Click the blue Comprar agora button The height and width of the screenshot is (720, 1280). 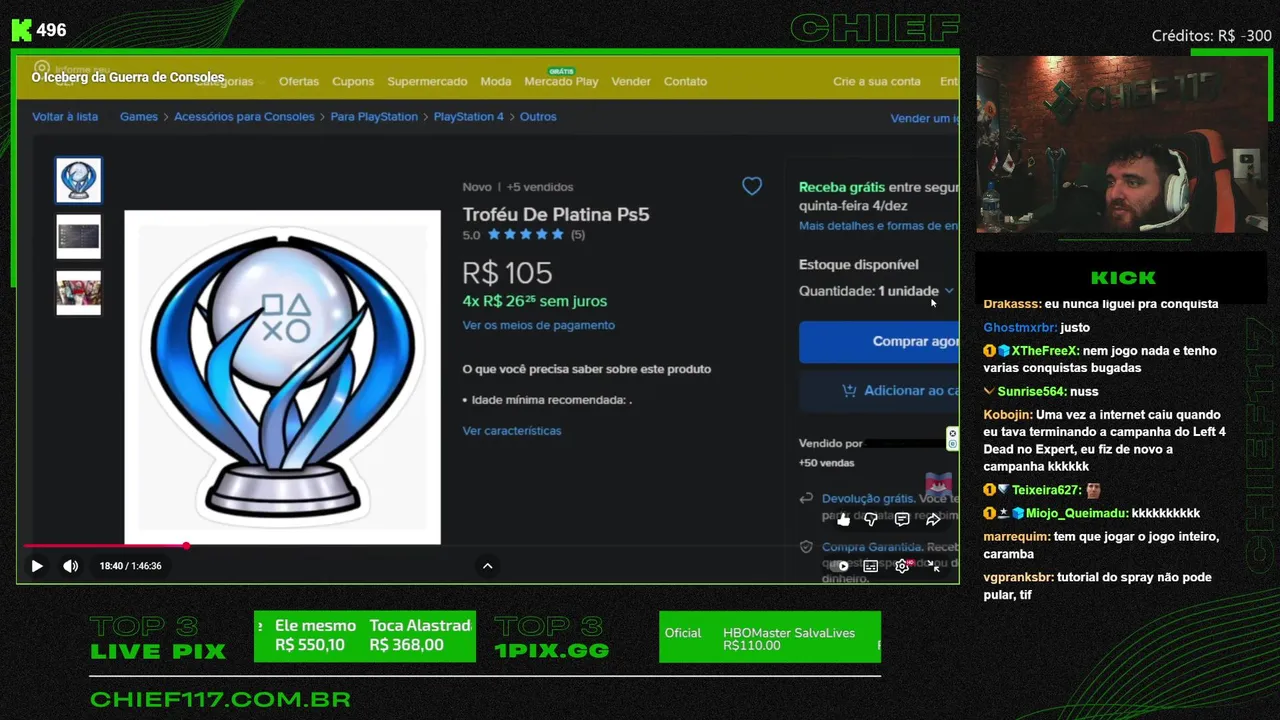879,342
